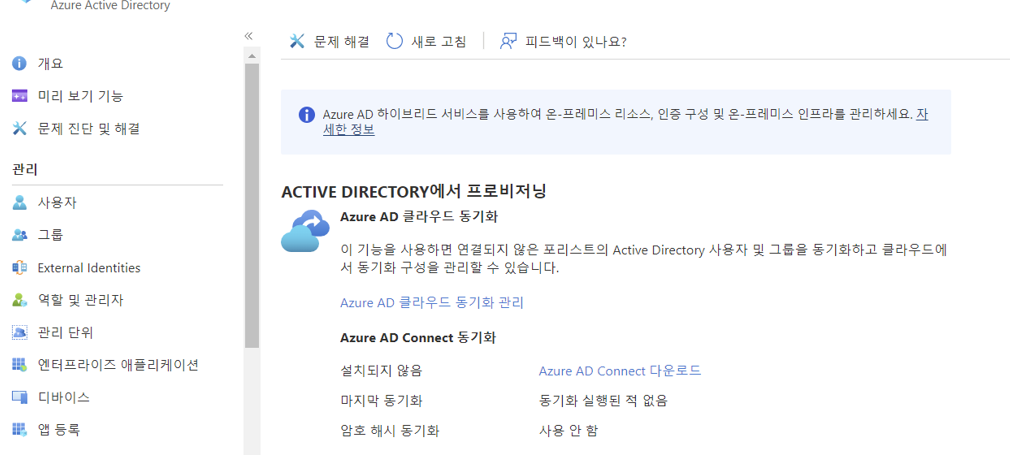1010x458 pixels.
Task: Click the Azure Active Directory header text
Action: pos(110,6)
